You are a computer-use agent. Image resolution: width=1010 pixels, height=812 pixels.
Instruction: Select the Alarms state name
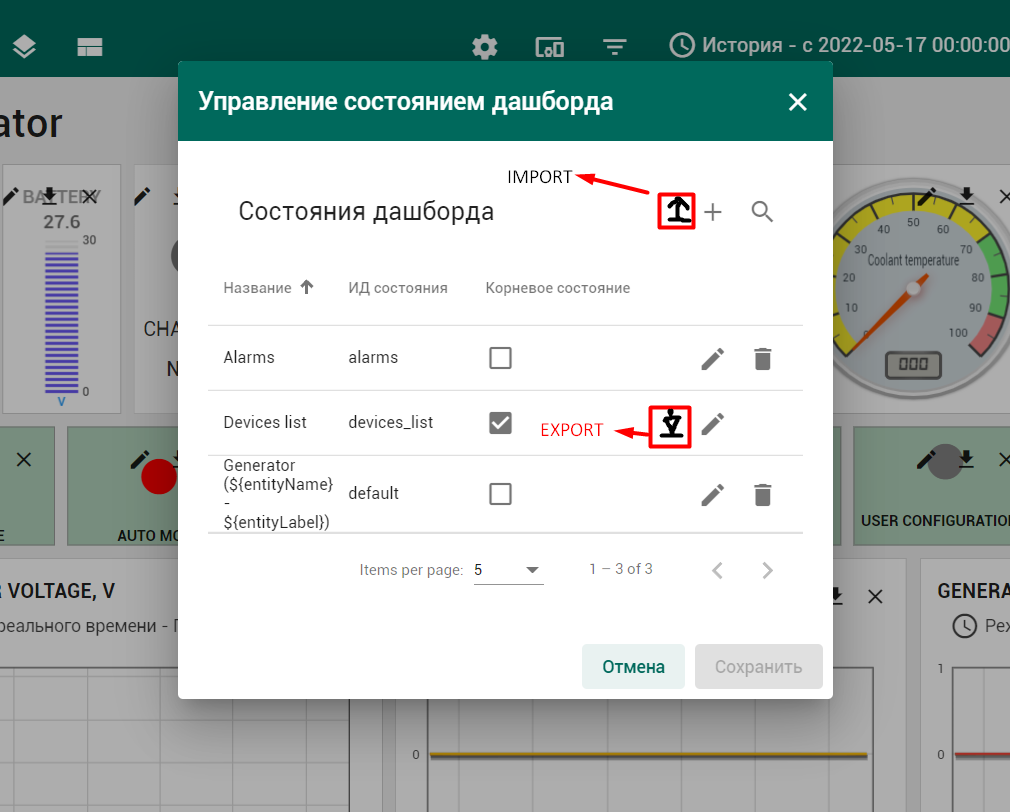pyautogui.click(x=249, y=357)
